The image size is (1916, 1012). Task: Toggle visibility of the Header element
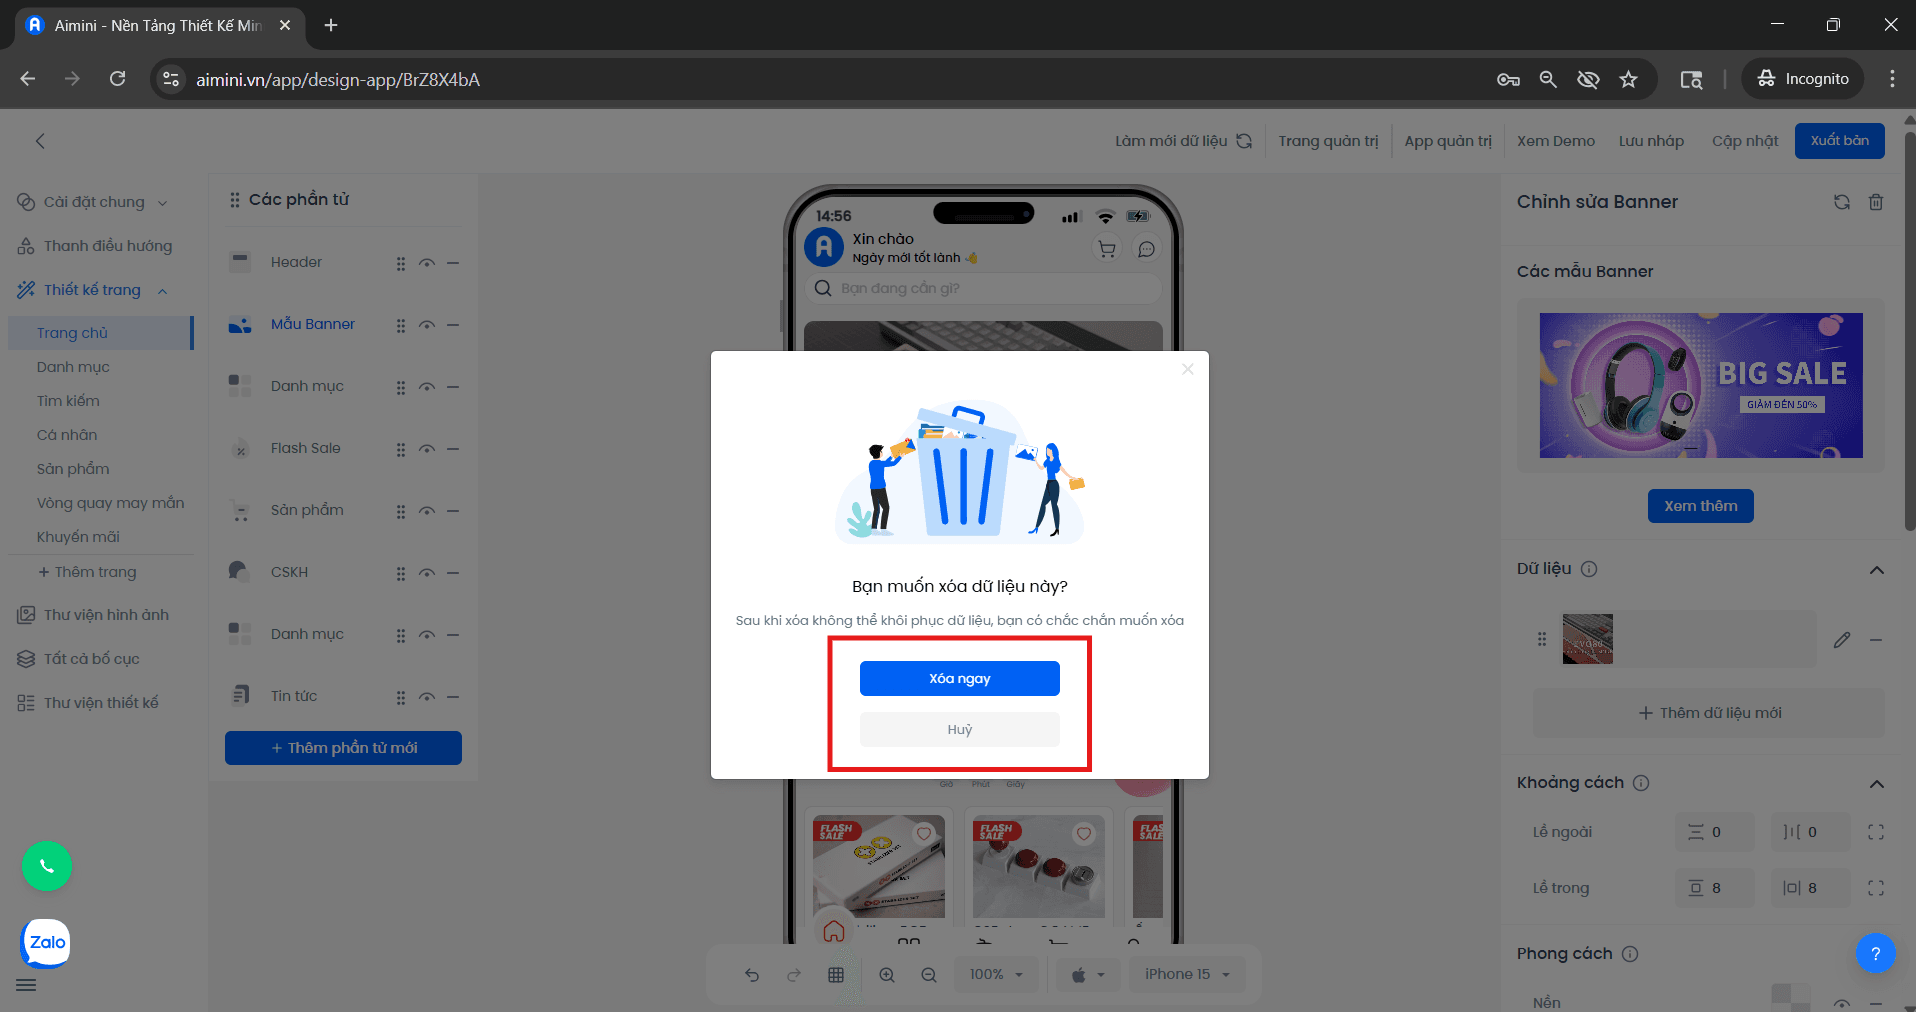click(x=427, y=262)
